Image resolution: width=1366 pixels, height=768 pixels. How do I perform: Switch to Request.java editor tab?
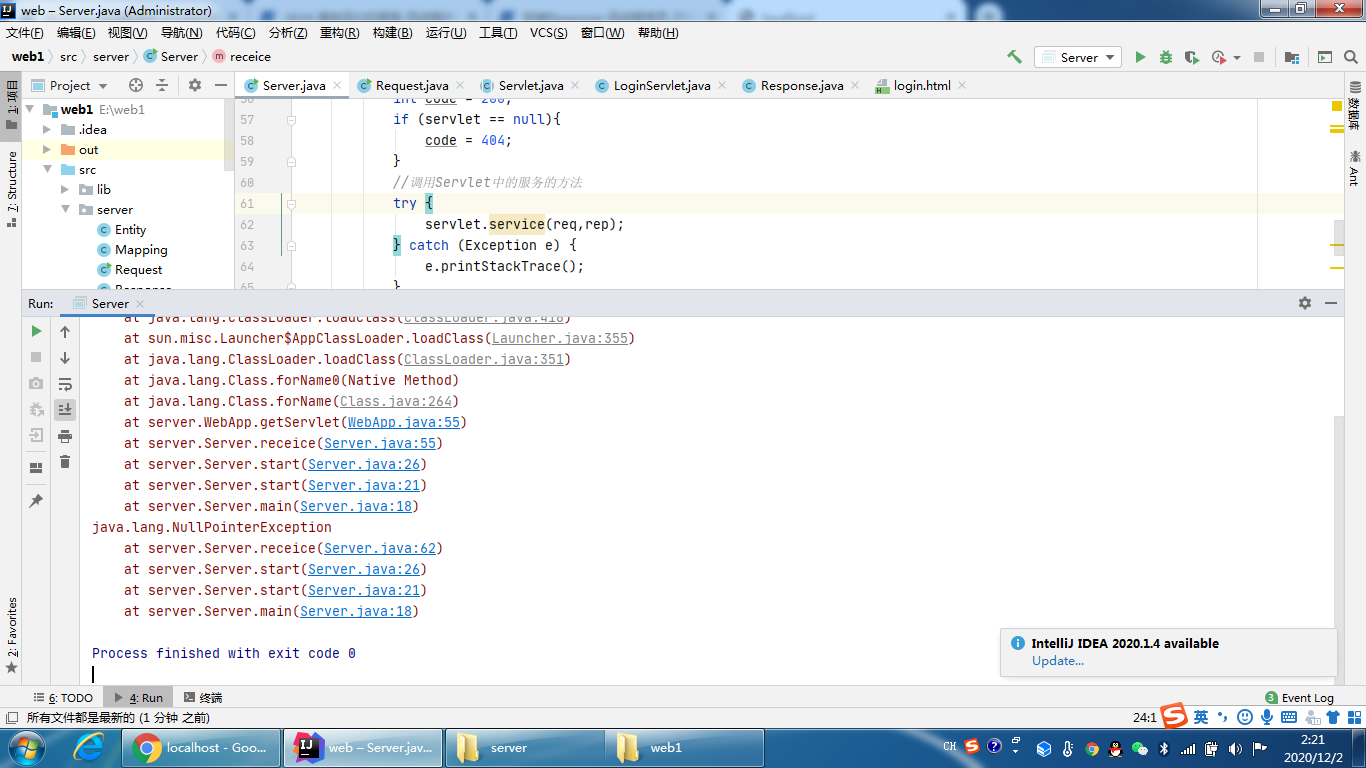coord(412,85)
